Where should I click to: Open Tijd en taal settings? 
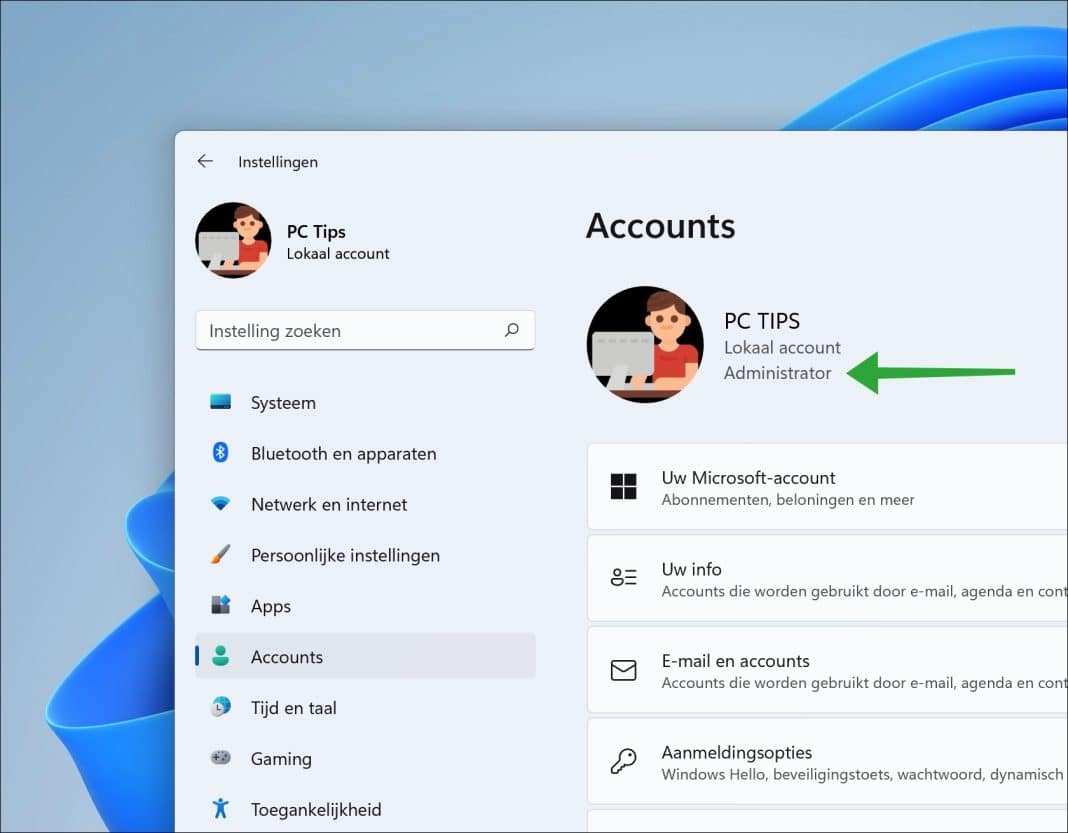click(365, 708)
